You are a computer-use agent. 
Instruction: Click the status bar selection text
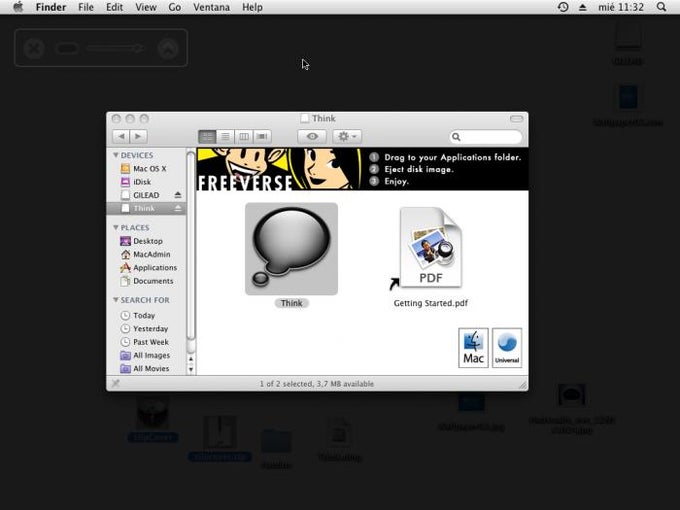[x=317, y=384]
